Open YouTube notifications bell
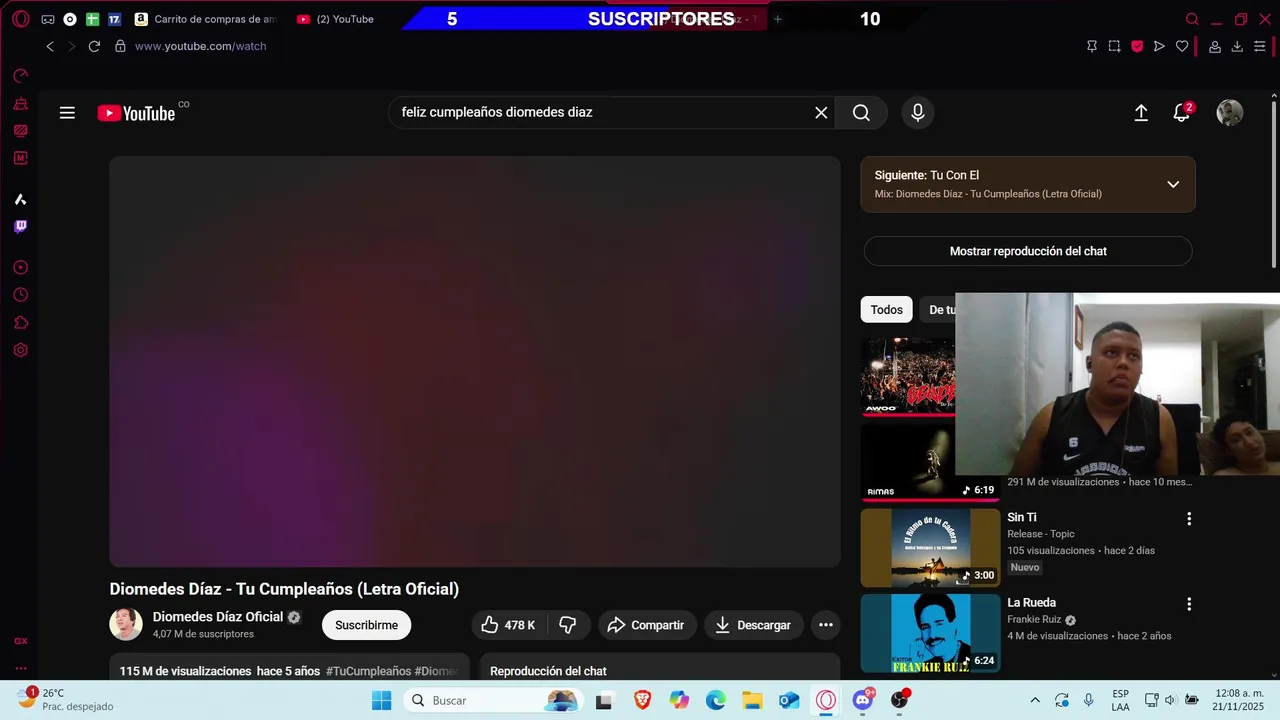This screenshot has width=1280, height=720. coord(1182,113)
